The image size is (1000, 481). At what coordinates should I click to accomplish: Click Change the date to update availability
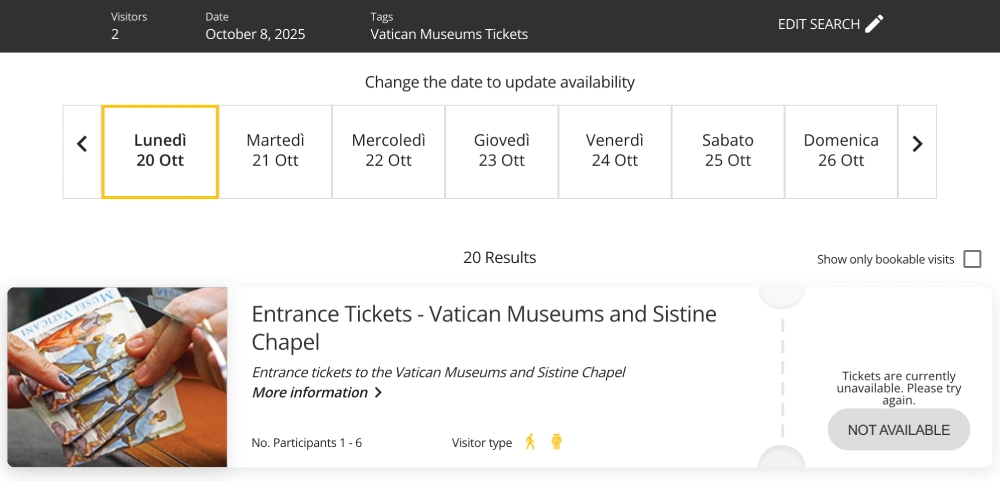pyautogui.click(x=499, y=82)
